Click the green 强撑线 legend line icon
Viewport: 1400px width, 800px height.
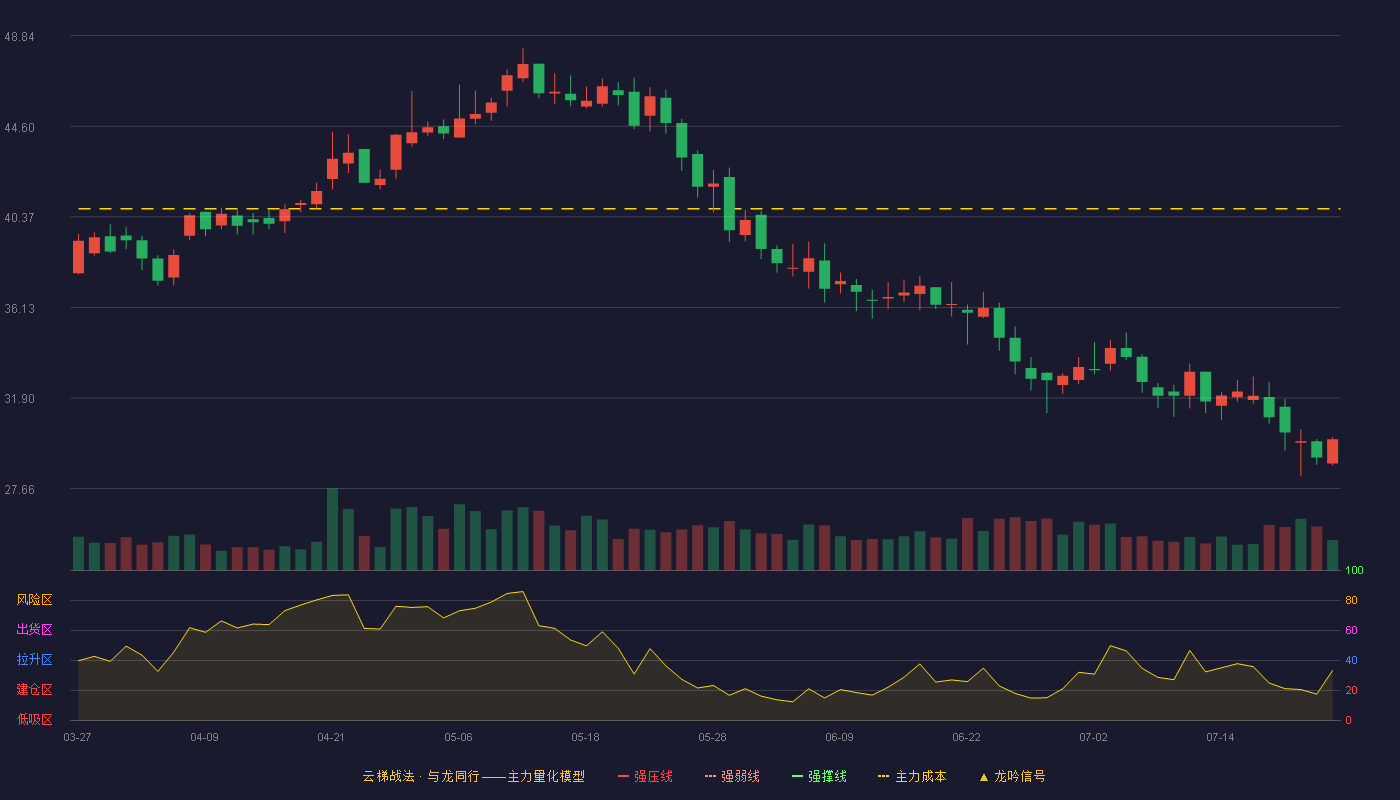(797, 776)
